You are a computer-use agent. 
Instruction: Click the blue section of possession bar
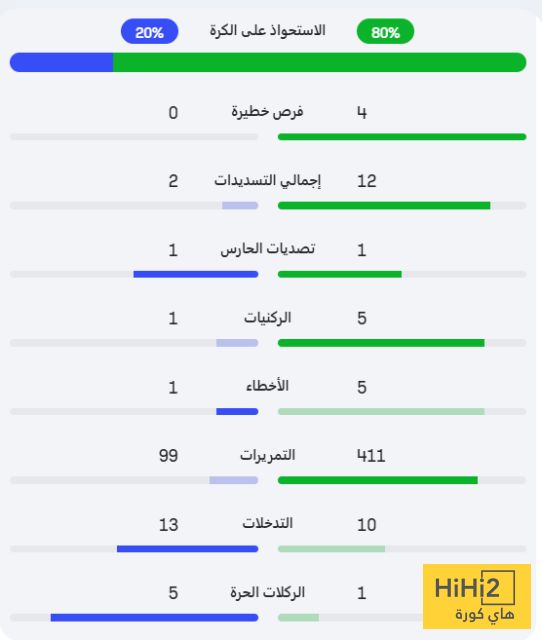pos(61,62)
